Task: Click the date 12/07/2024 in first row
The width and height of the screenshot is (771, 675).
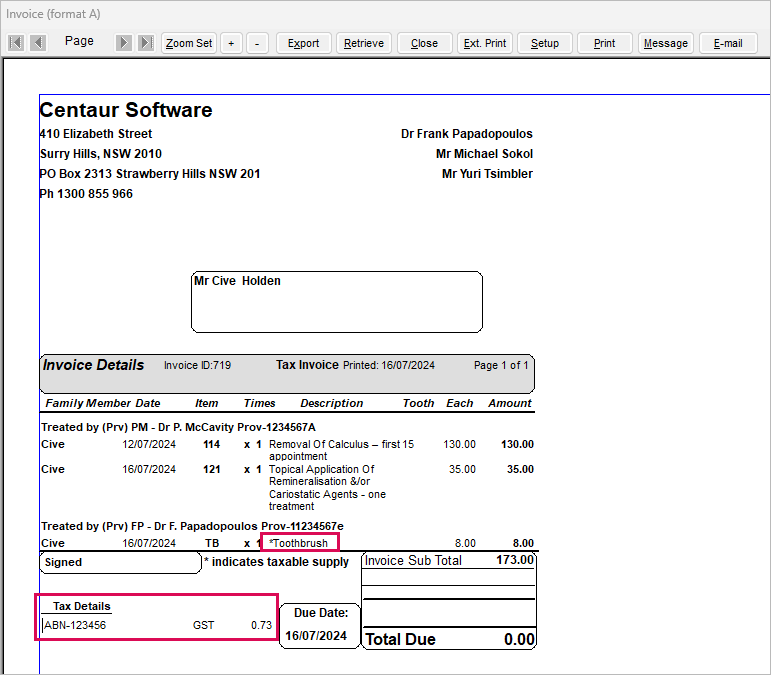Action: pyautogui.click(x=149, y=444)
